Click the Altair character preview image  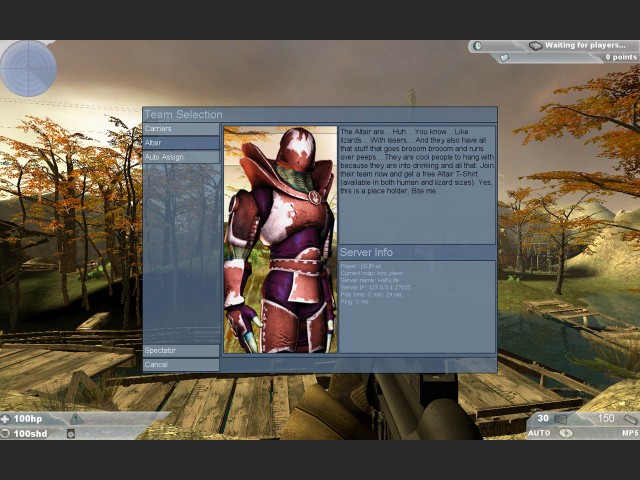[x=280, y=240]
